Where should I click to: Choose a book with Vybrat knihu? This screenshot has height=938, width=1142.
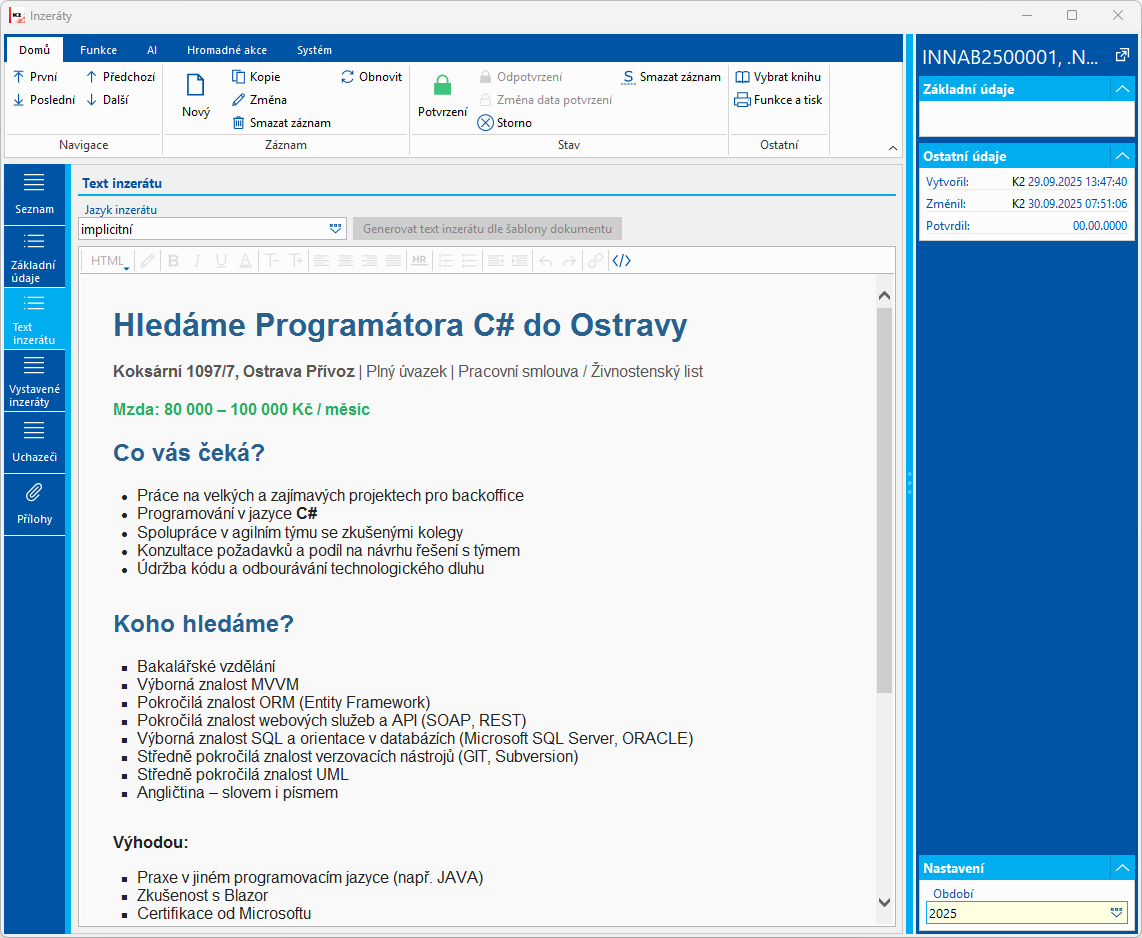[778, 76]
